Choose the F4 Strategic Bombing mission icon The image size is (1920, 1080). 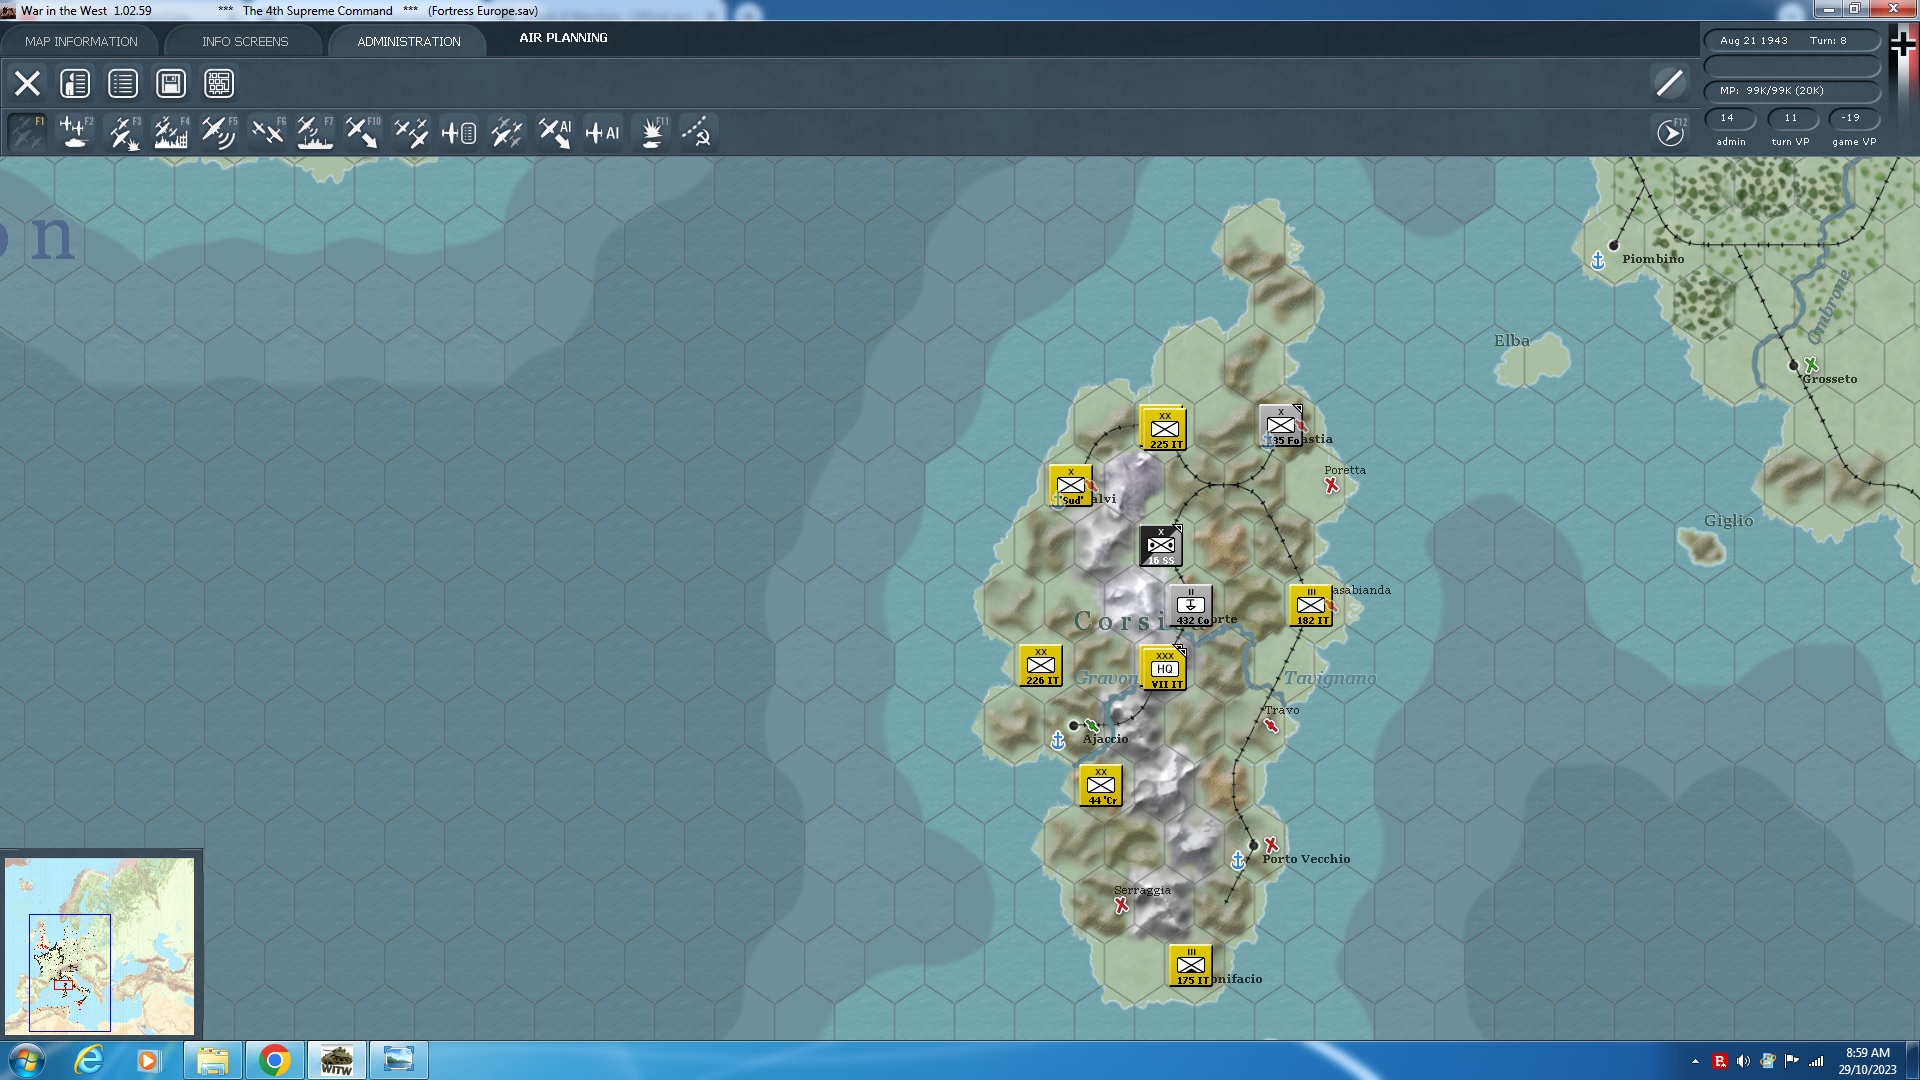pyautogui.click(x=170, y=131)
